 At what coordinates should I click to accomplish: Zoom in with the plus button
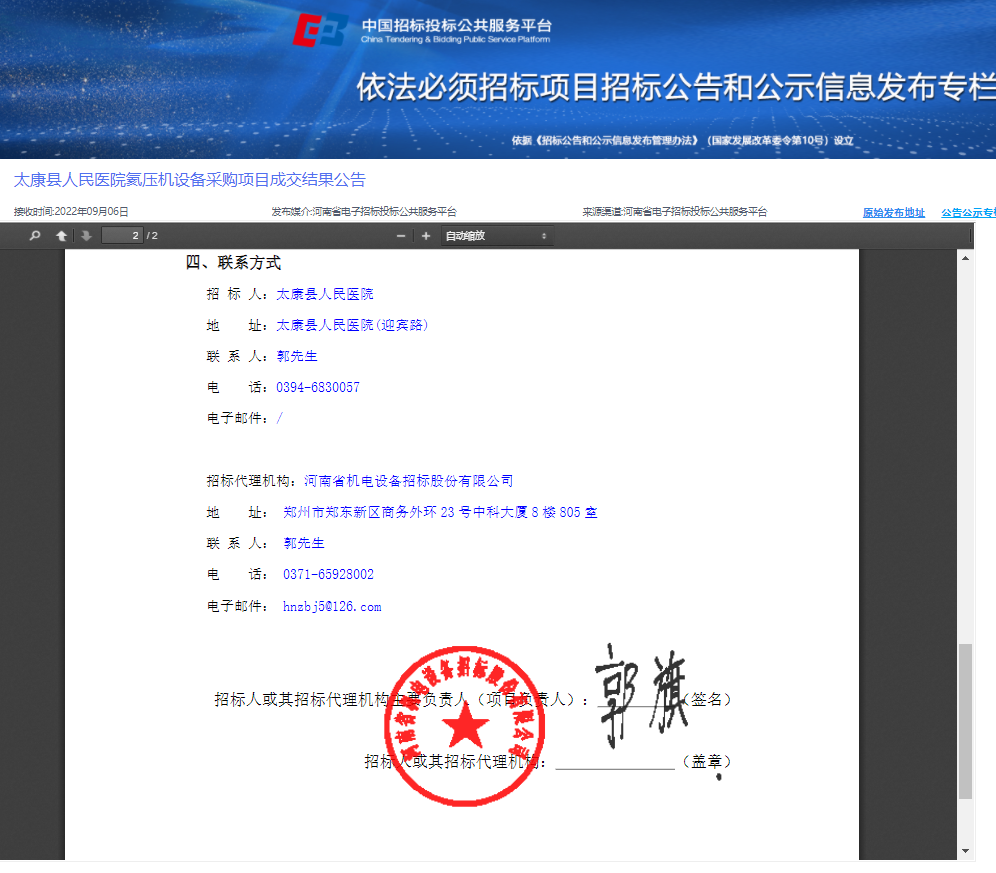click(425, 236)
